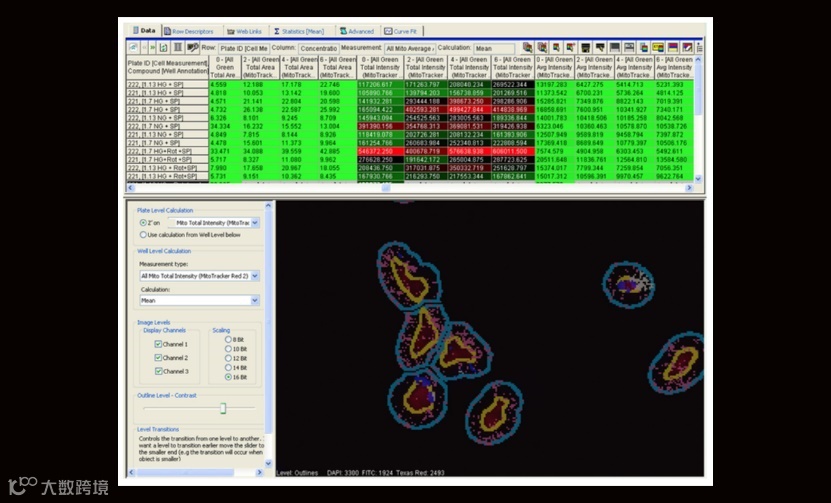Click the first icon right of the Calculation field
831x503 pixels.
[527, 48]
